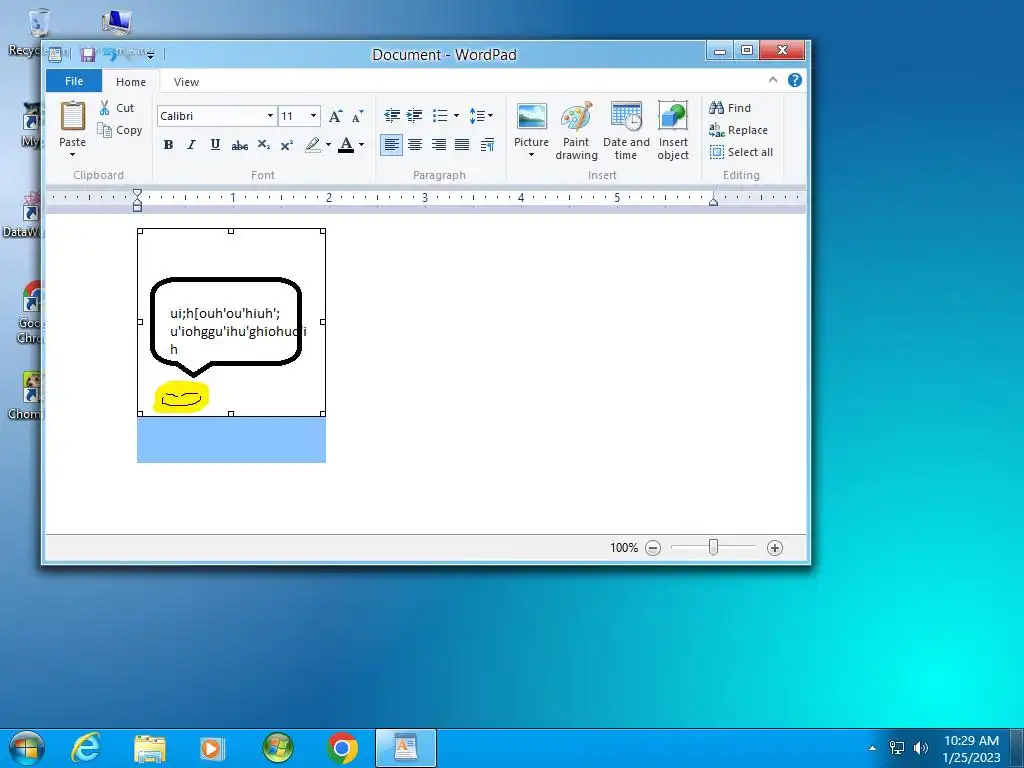Switch to the View tab

[186, 82]
